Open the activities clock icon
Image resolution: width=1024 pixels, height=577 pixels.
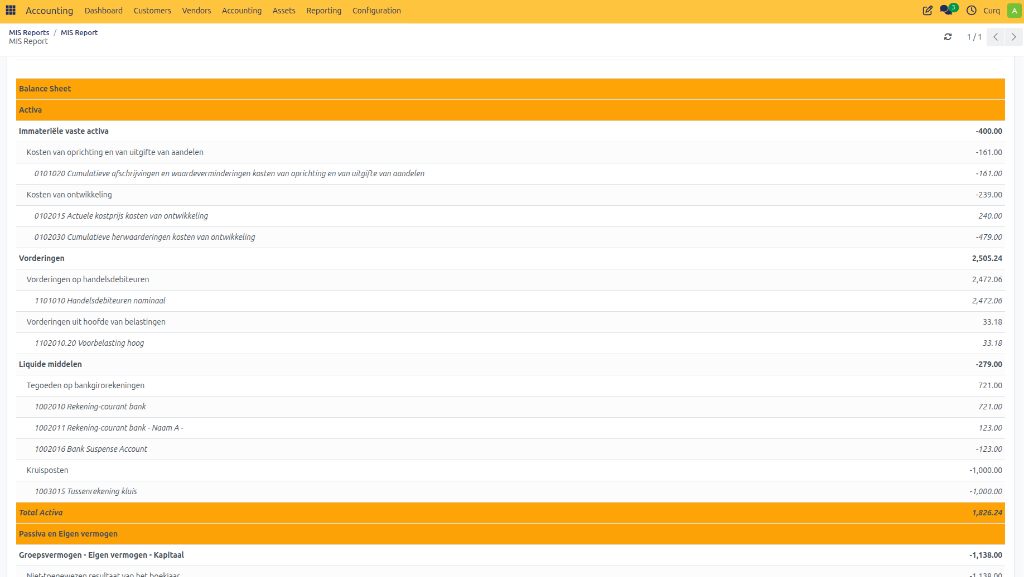pyautogui.click(x=971, y=10)
